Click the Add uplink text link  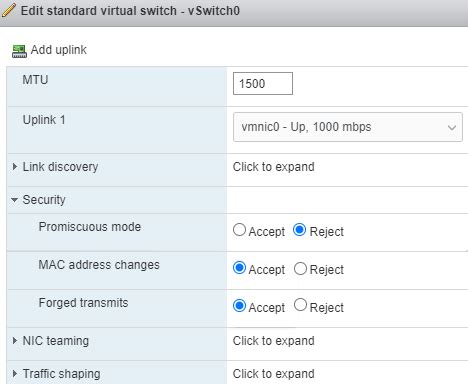59,50
